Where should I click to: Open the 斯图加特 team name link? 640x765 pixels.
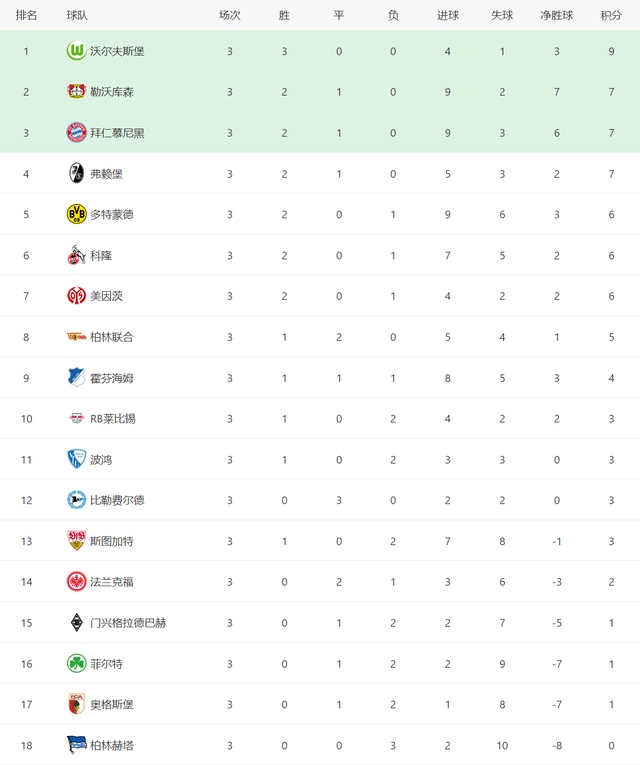(112, 541)
